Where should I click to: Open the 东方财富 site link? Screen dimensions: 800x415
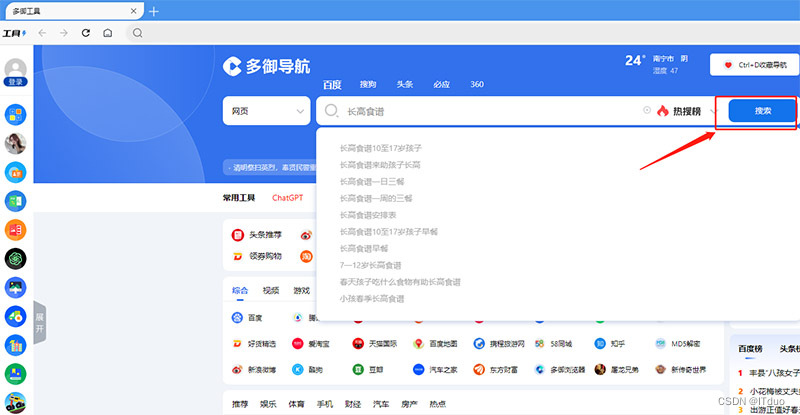(x=495, y=370)
